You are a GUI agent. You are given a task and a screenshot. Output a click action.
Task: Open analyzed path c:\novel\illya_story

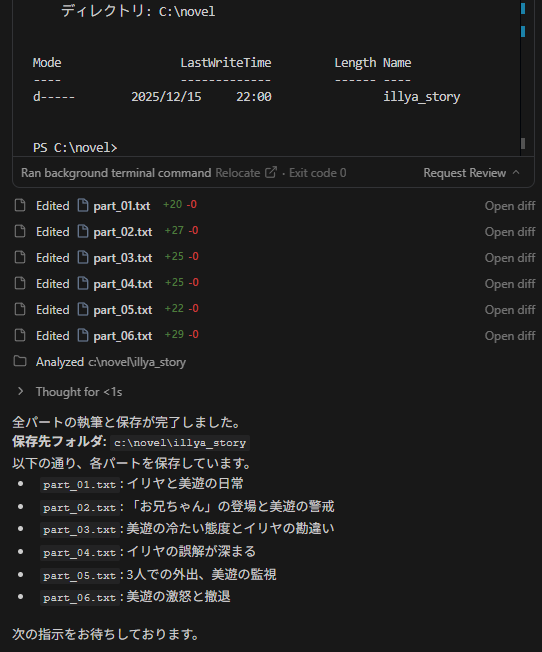coord(137,362)
